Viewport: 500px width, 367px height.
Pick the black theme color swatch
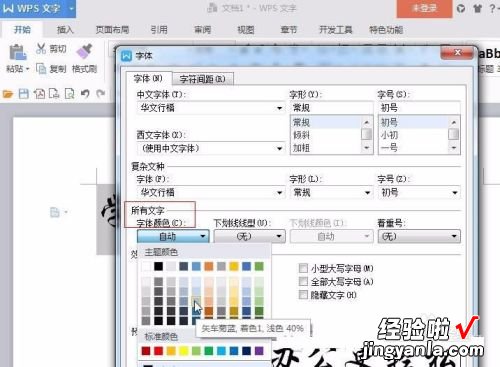coord(158,266)
